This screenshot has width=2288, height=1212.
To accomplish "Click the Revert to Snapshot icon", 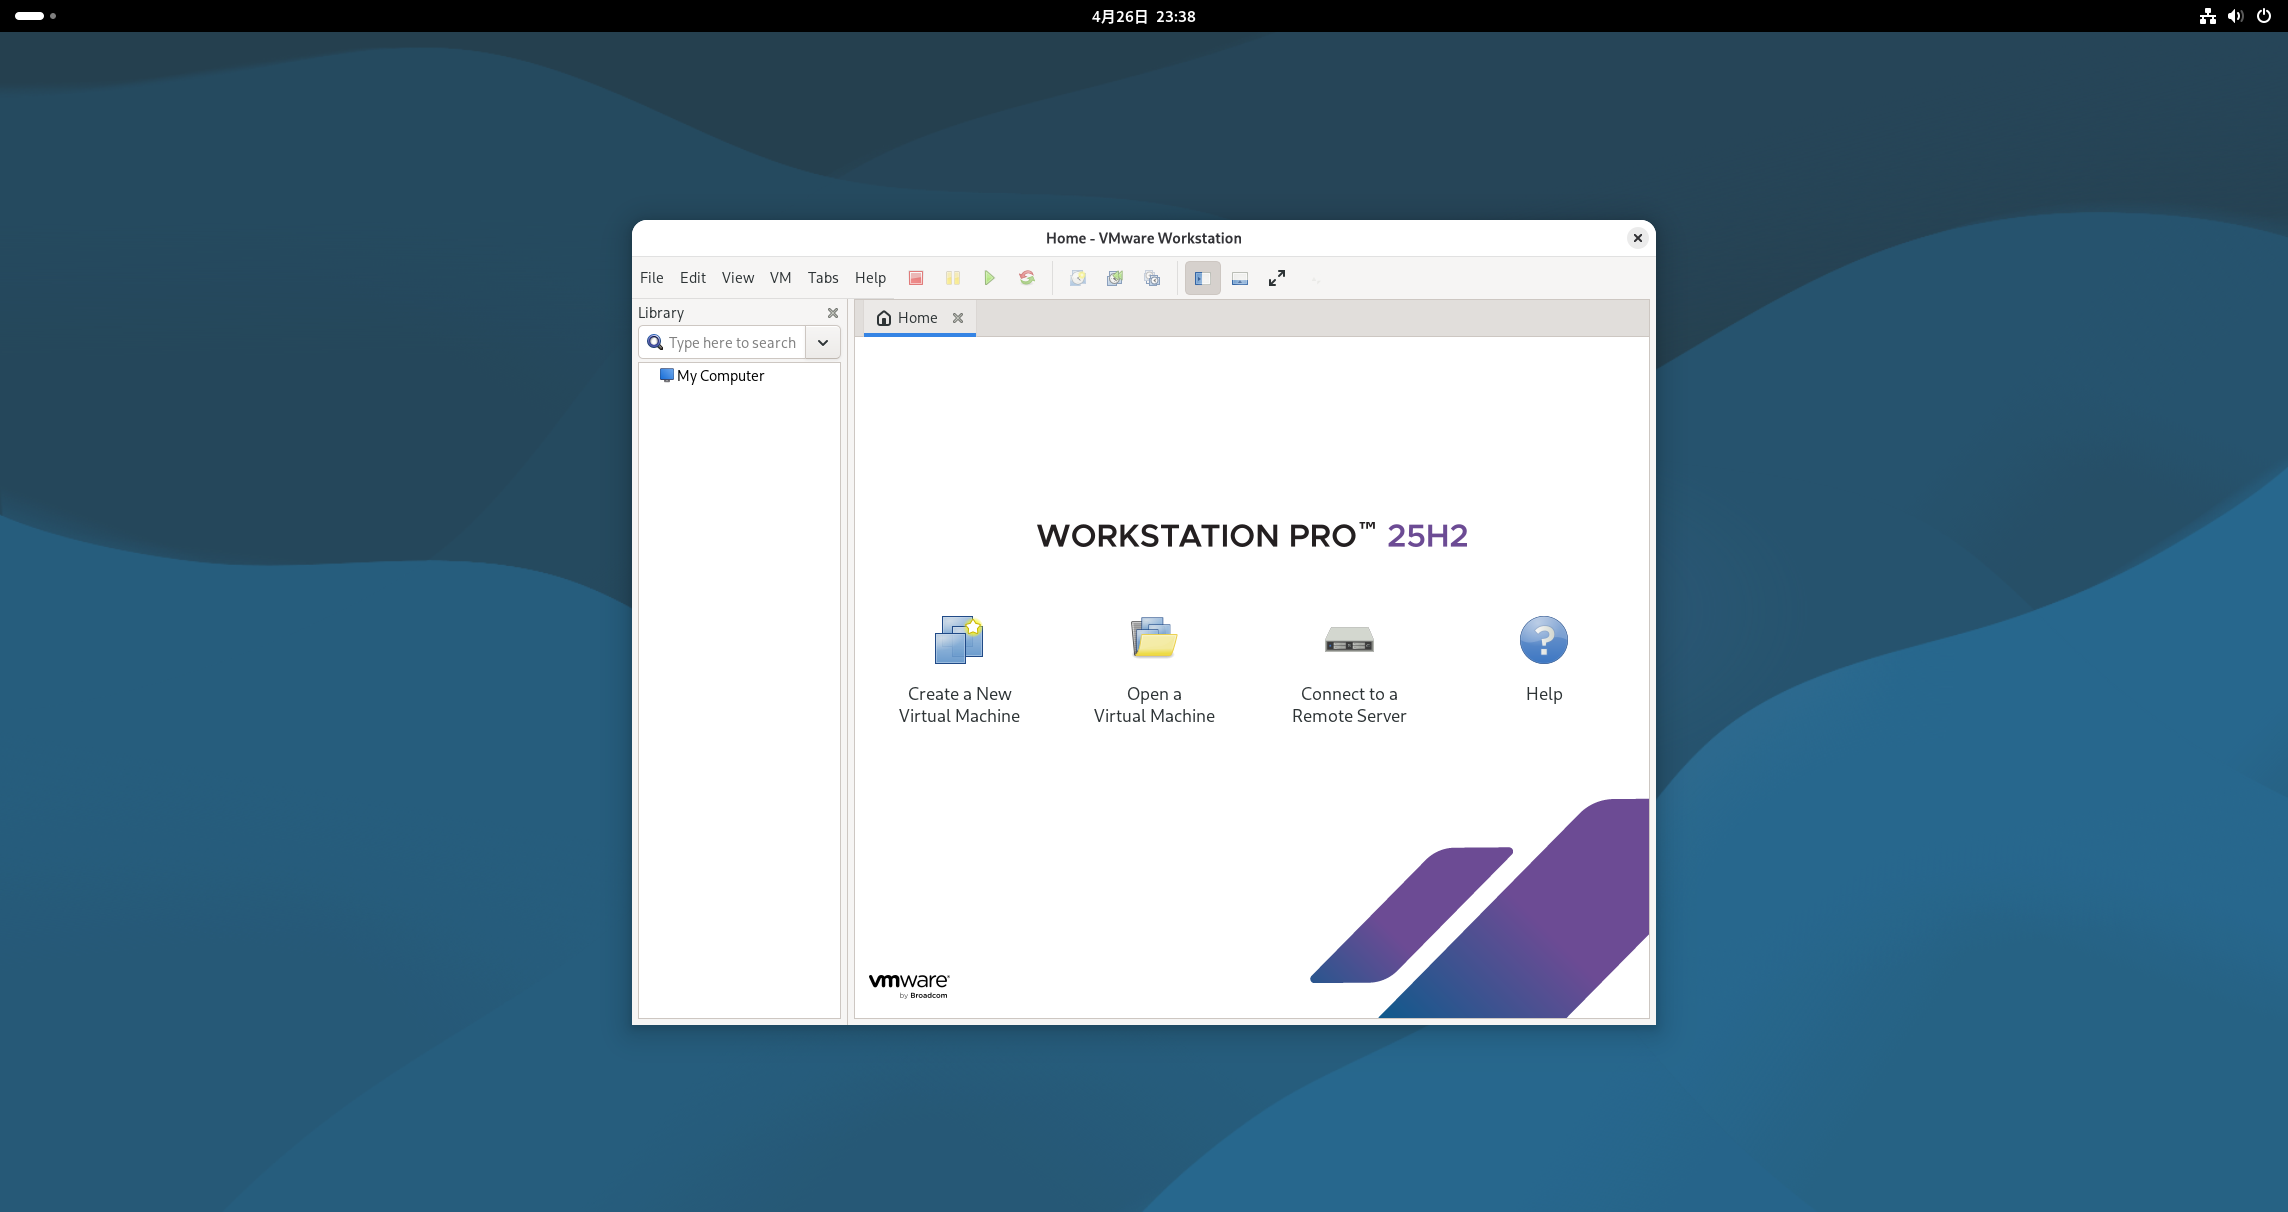I will tap(1114, 278).
